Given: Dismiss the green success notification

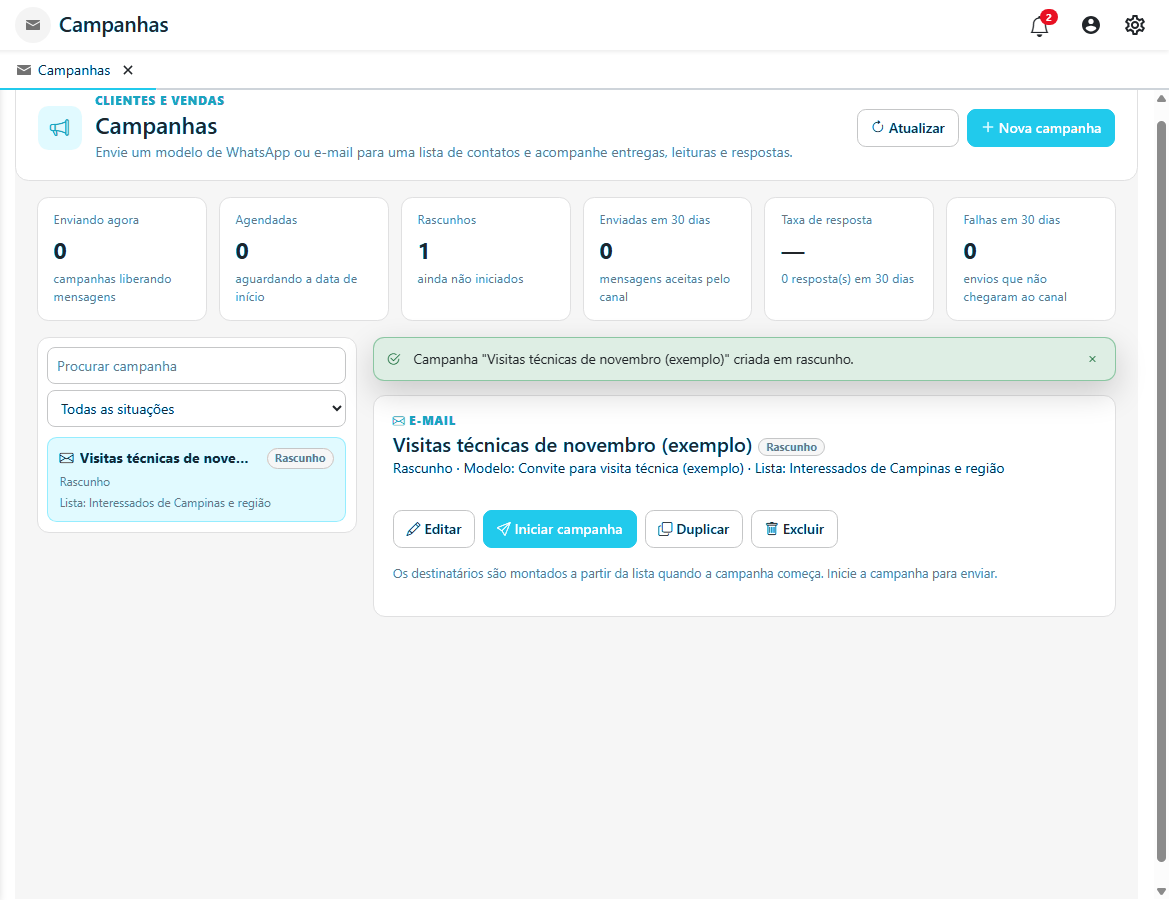Looking at the screenshot, I should tap(1091, 359).
